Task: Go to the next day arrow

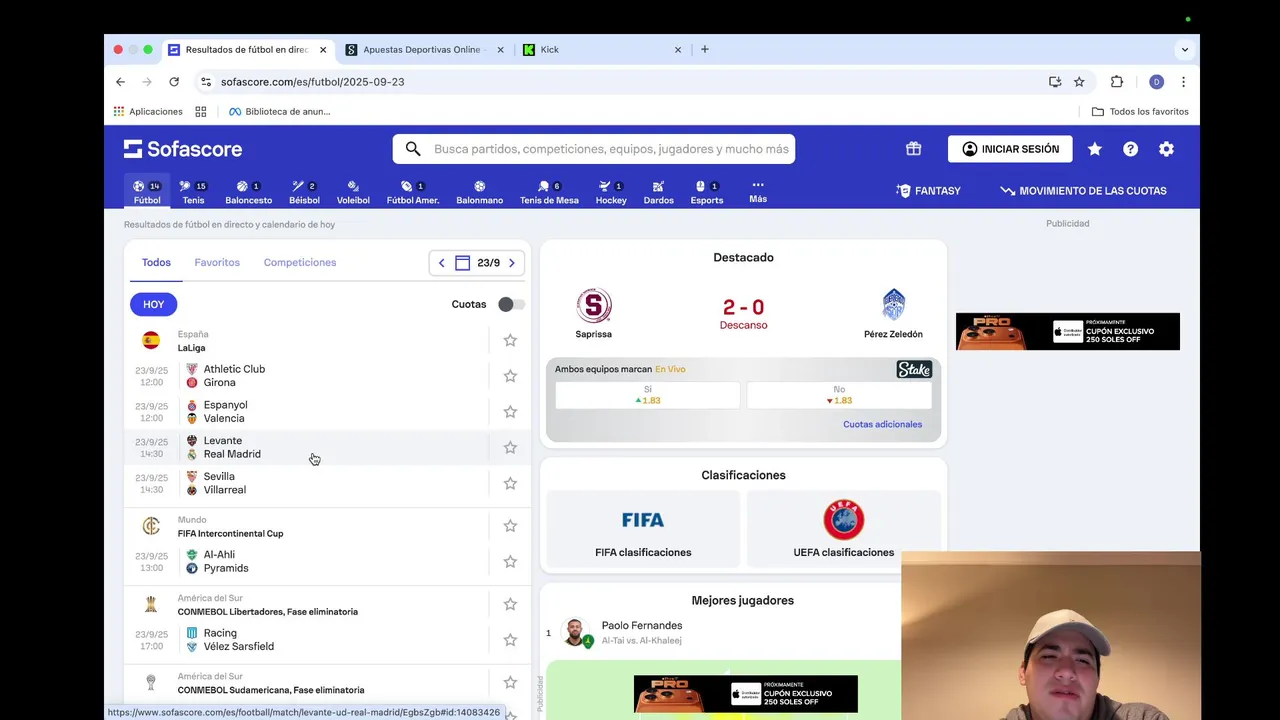Action: (512, 263)
